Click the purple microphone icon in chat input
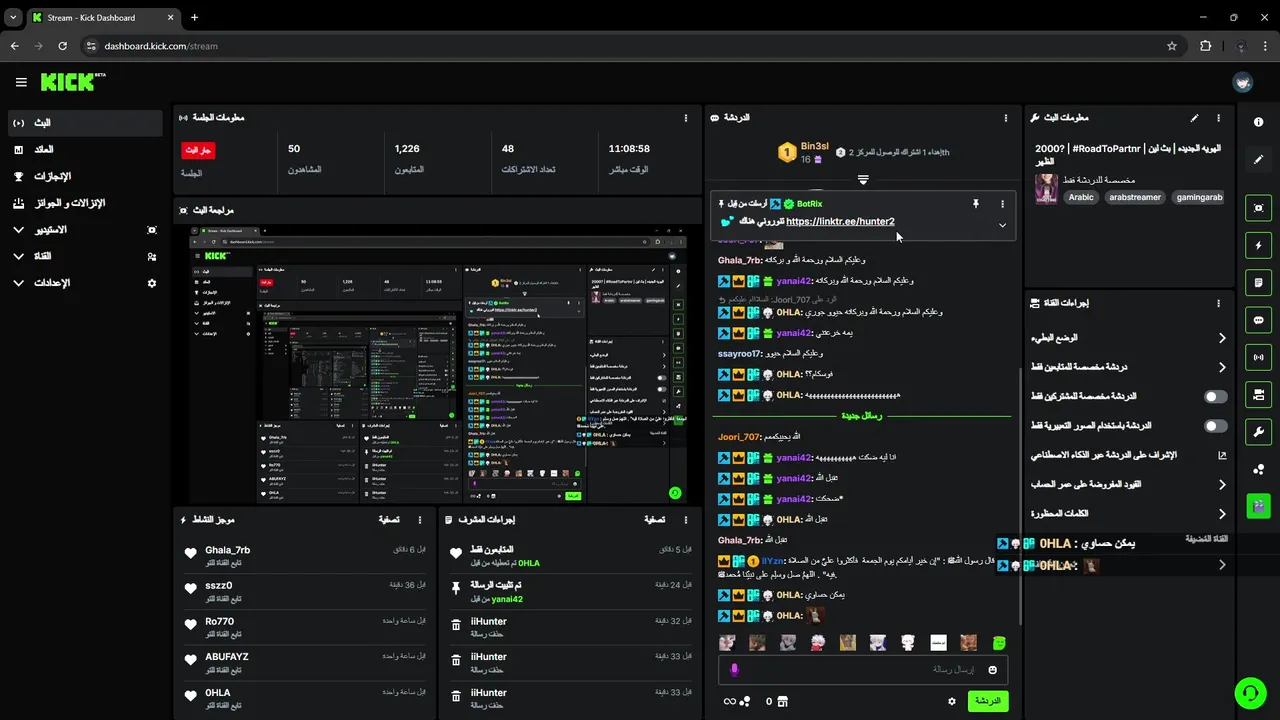The image size is (1280, 720). coord(734,670)
